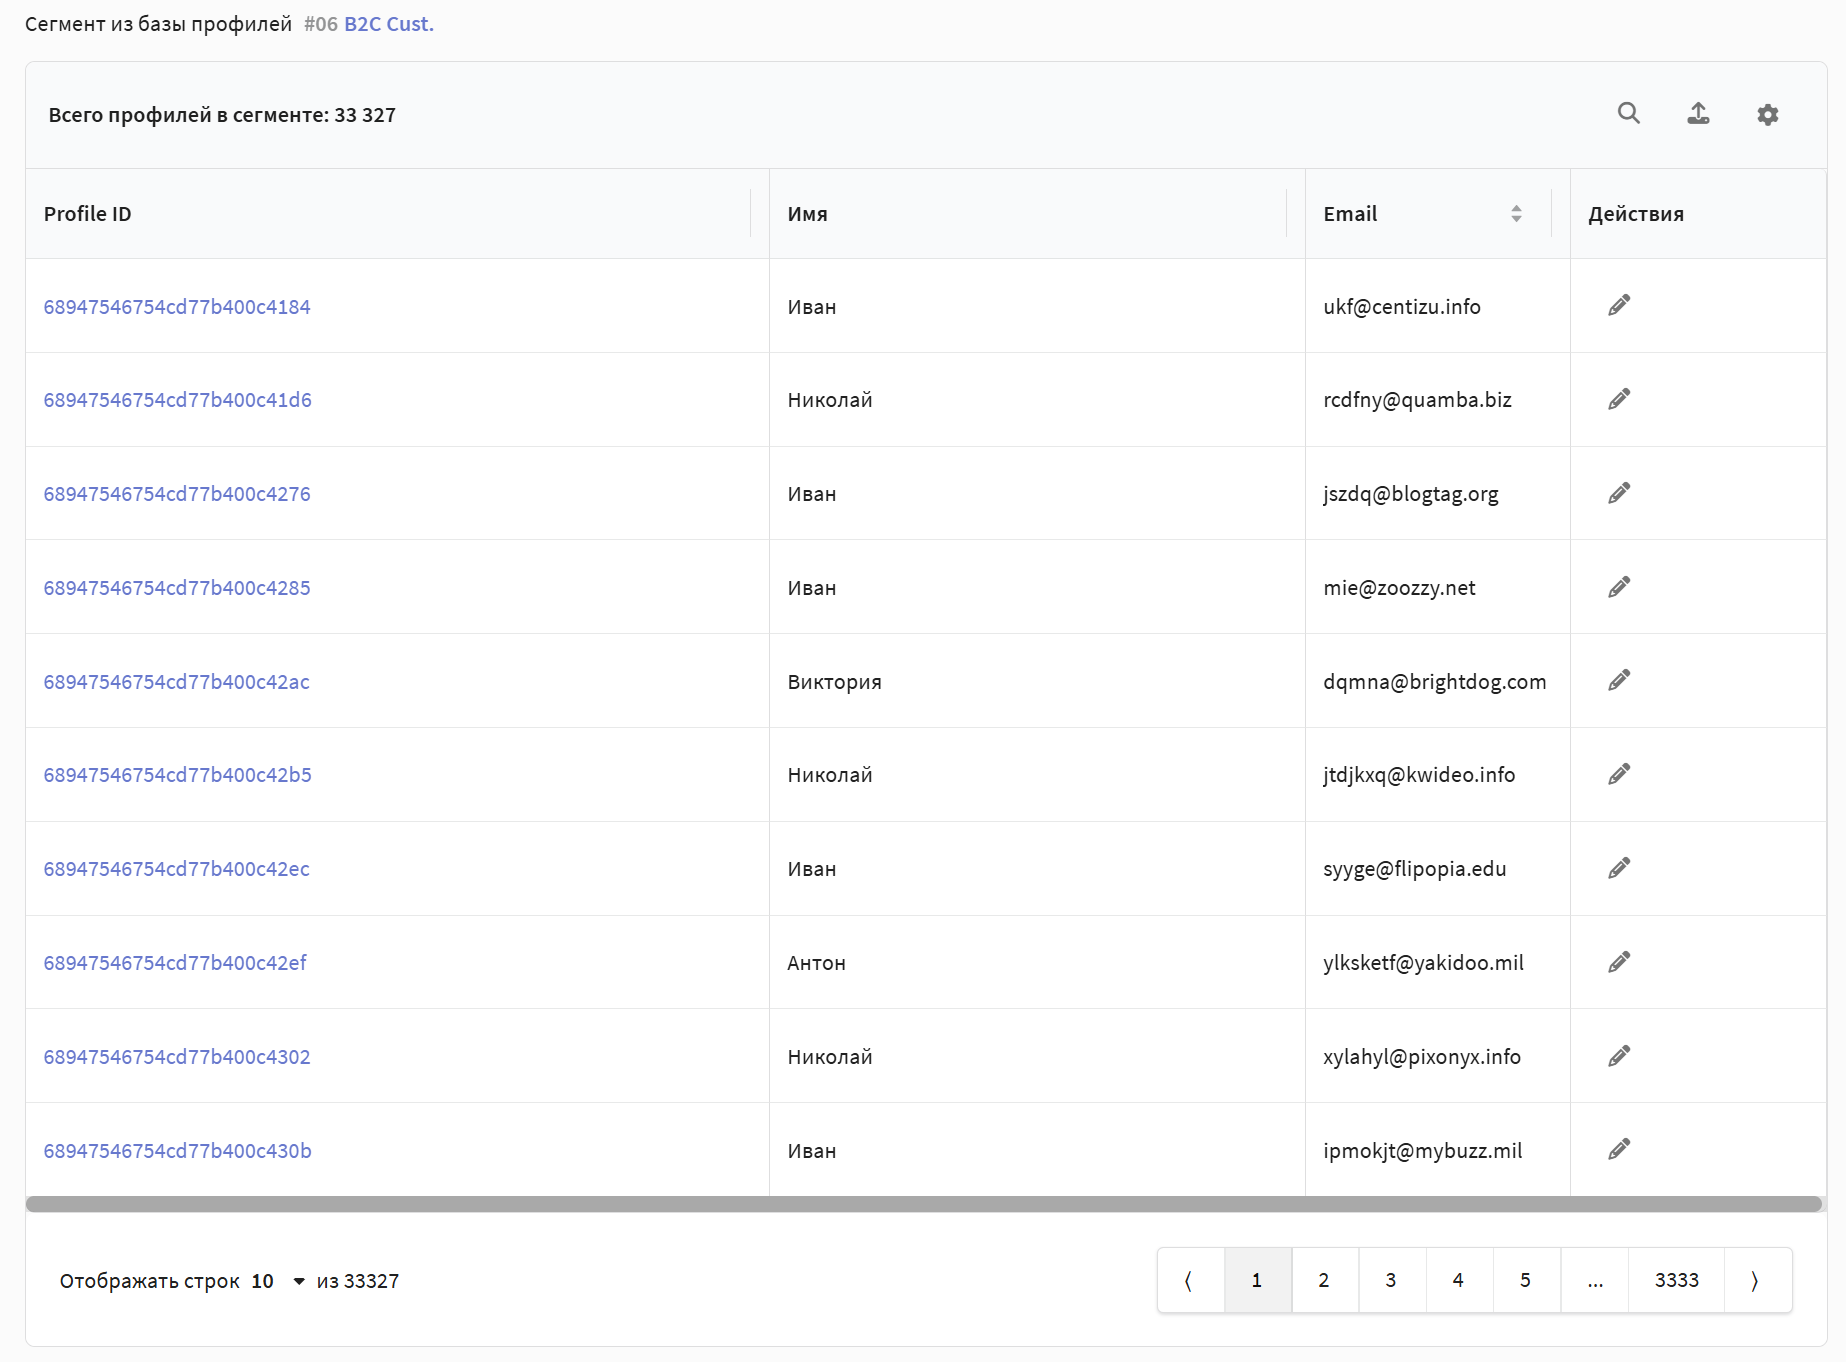Viewport: 1846px width, 1362px height.
Task: Go to page 2
Action: pyautogui.click(x=1324, y=1280)
